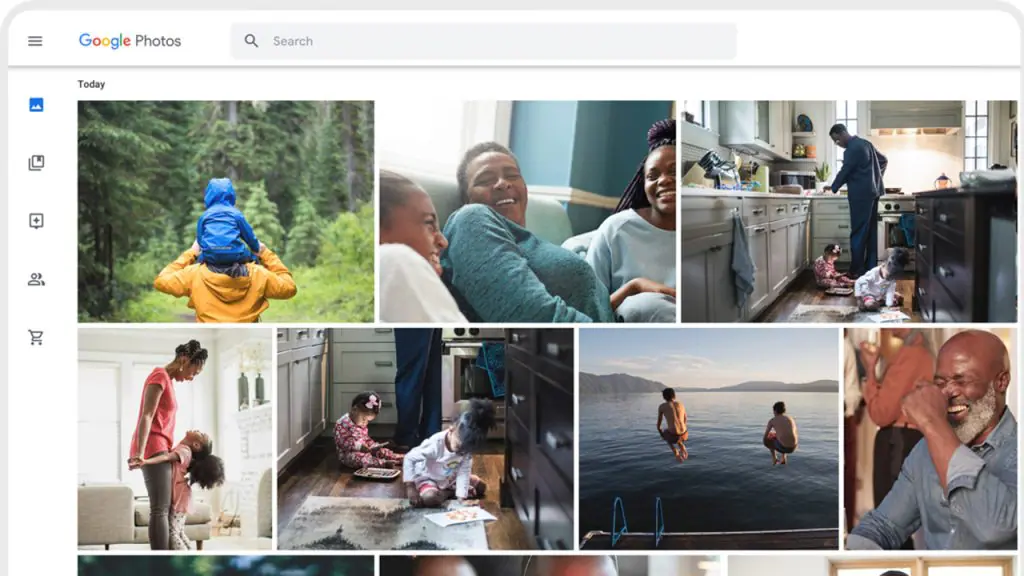Open photo of laughing bearded man
1024x576 pixels.
(930, 438)
